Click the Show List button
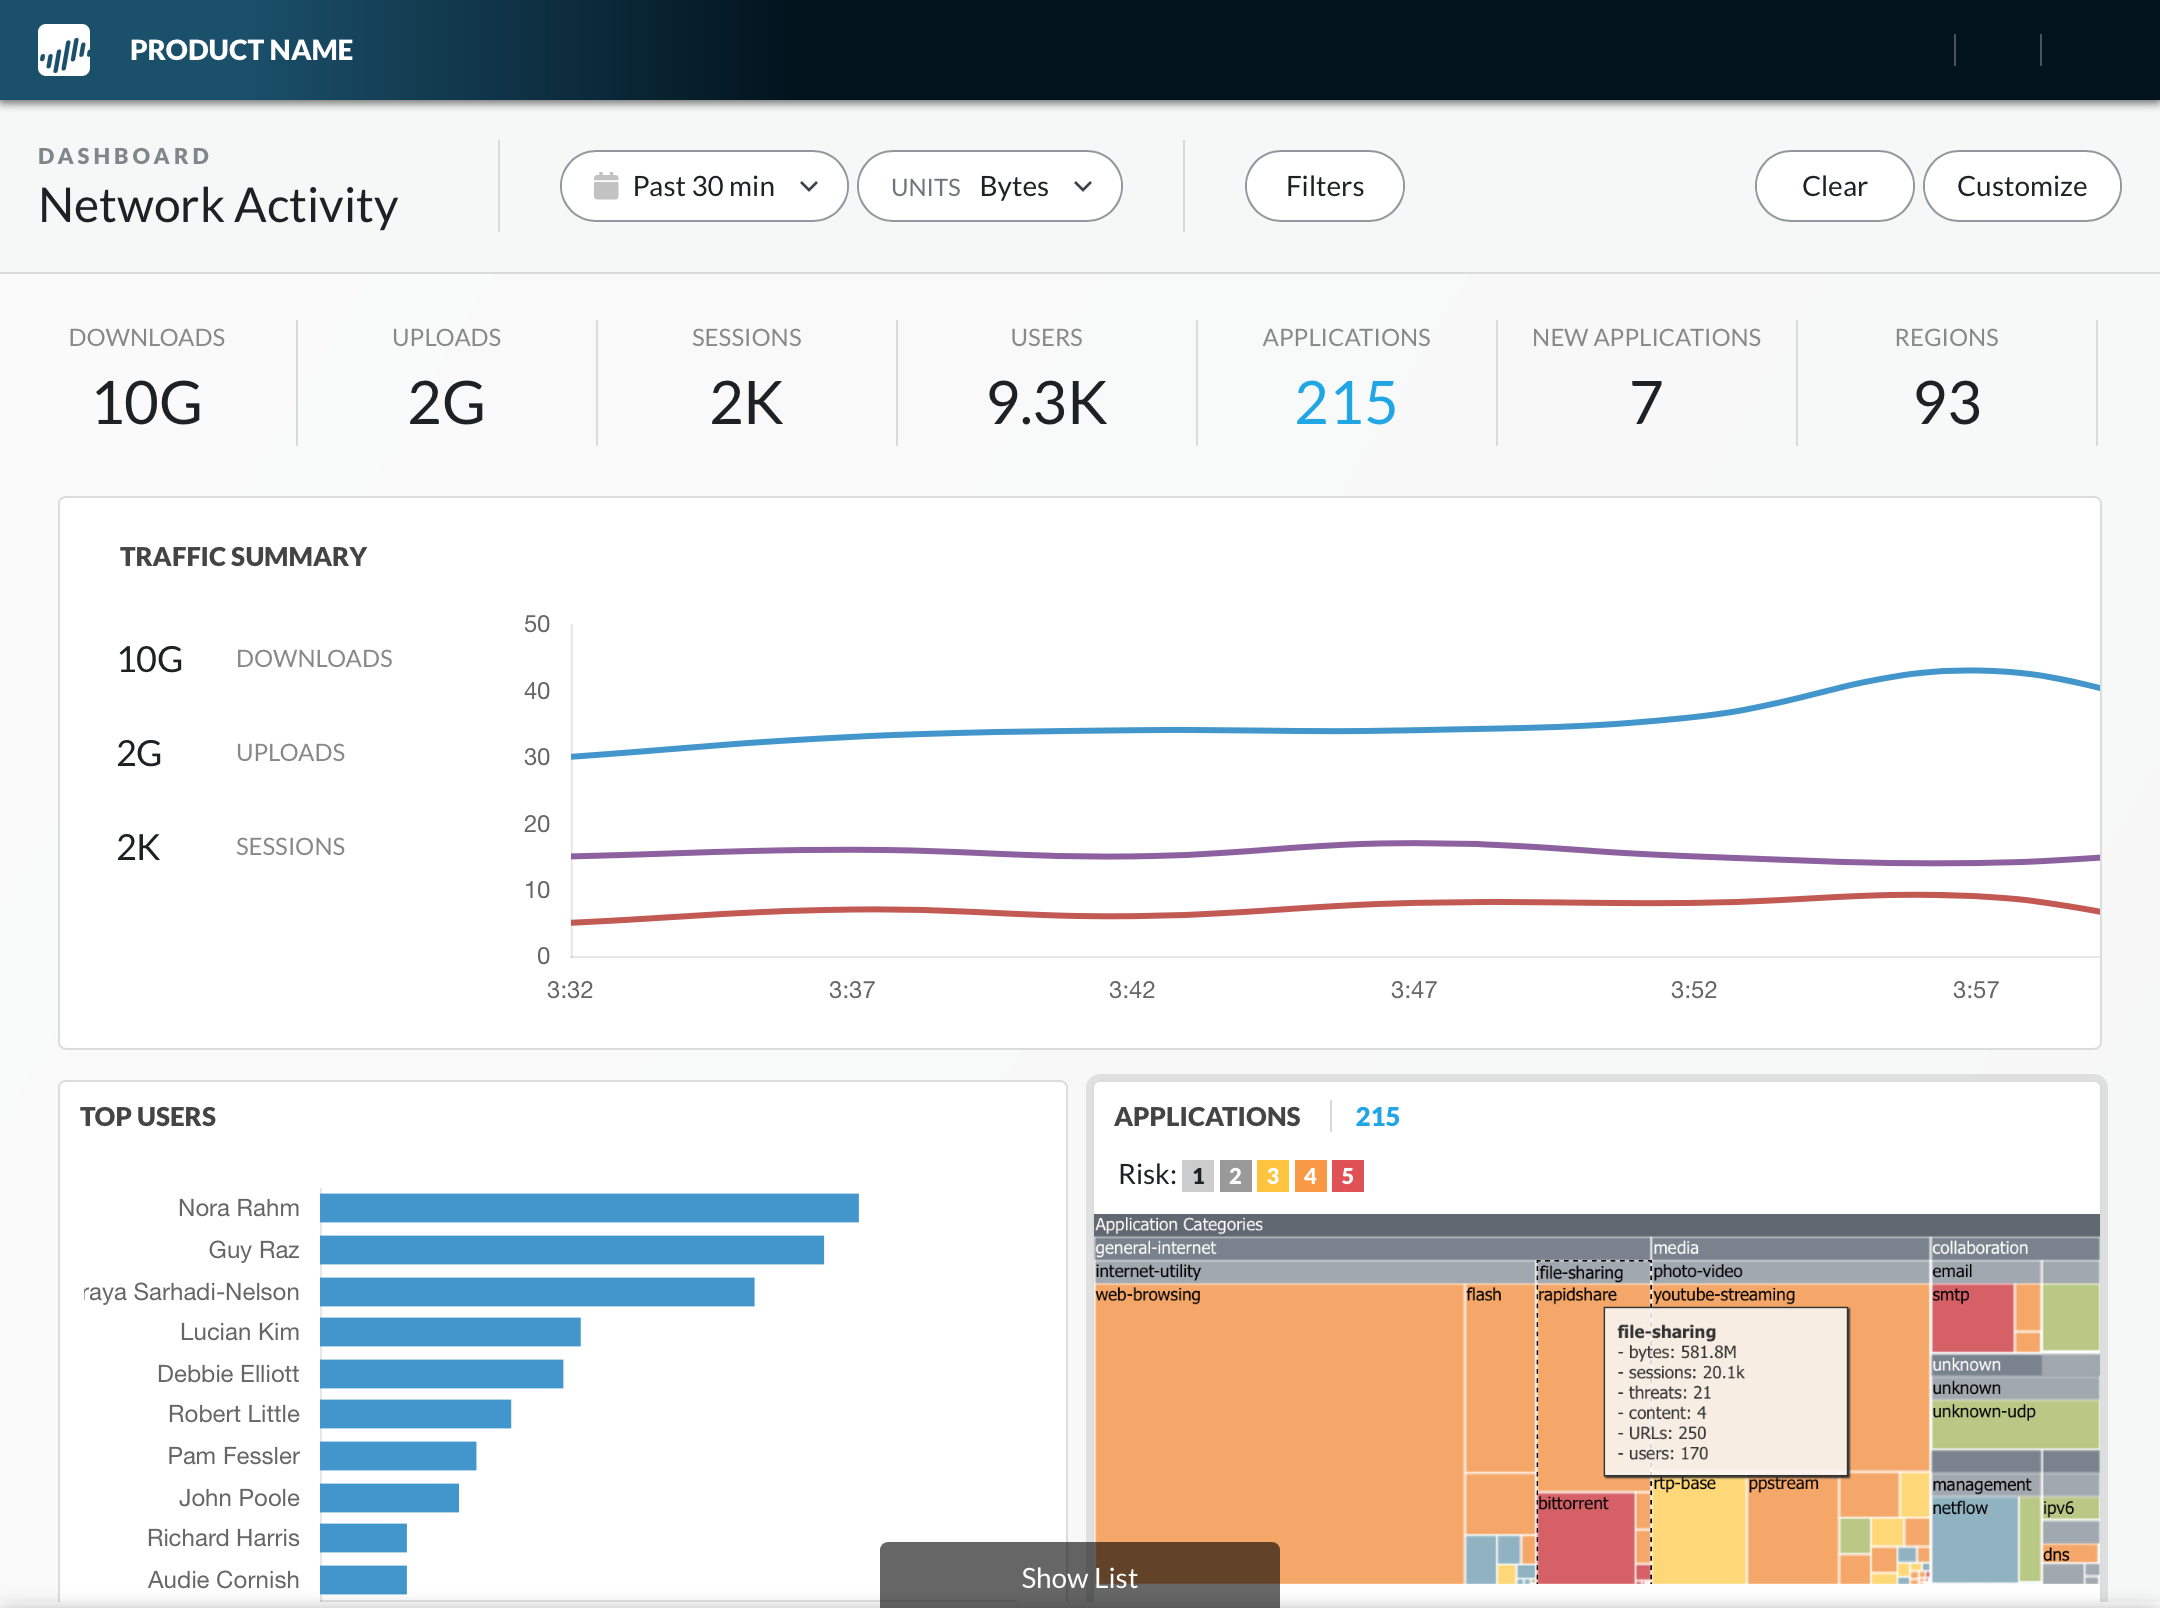2160x1608 pixels. pos(1079,1577)
